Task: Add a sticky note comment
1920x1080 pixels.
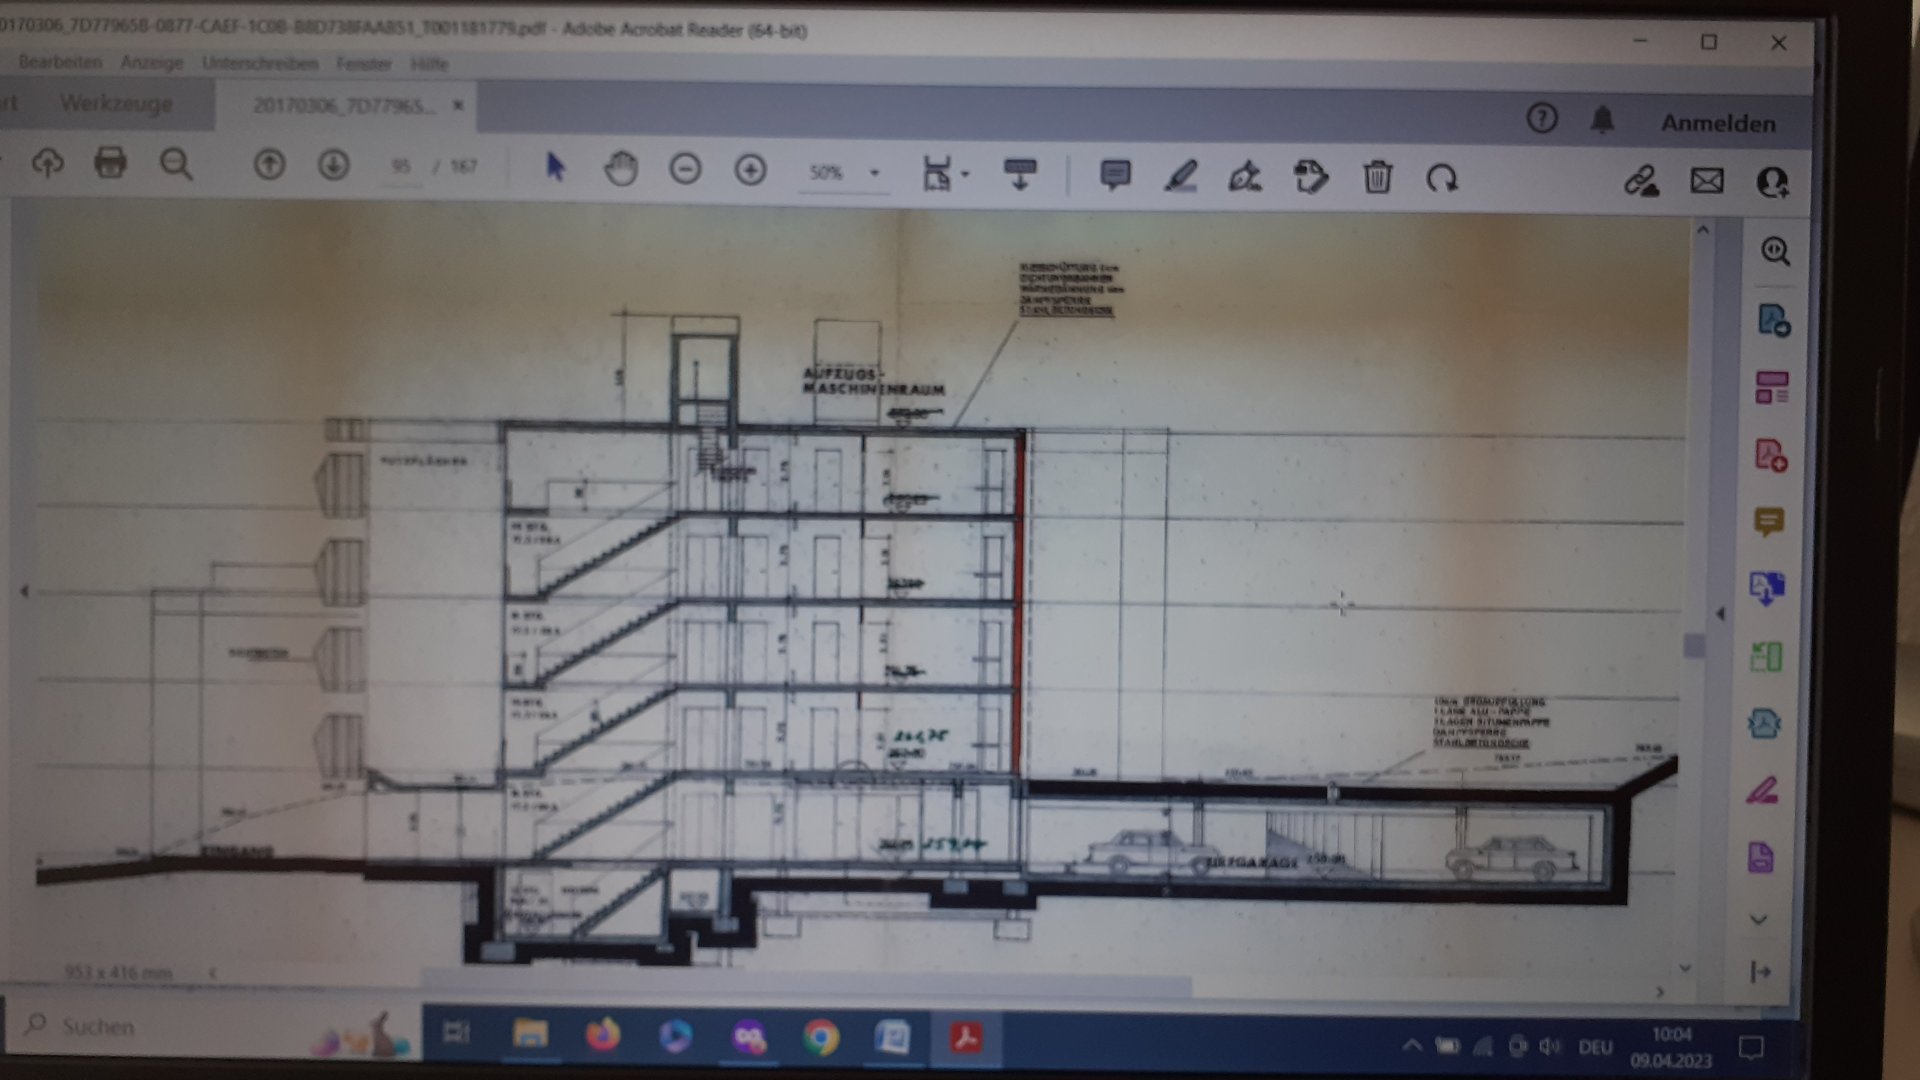Action: pyautogui.click(x=1115, y=175)
